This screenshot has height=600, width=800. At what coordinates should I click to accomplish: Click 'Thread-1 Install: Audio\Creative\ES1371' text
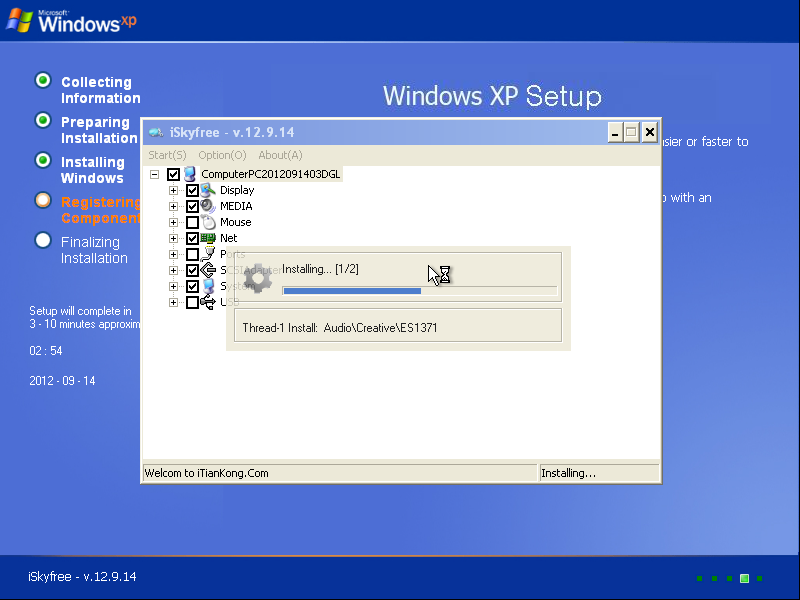pyautogui.click(x=340, y=328)
